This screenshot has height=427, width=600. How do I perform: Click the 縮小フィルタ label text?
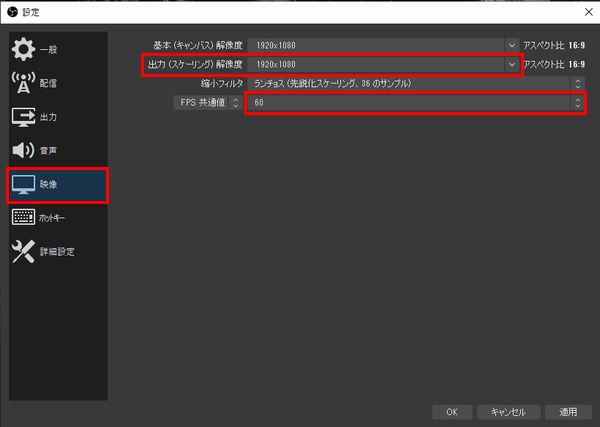222,83
